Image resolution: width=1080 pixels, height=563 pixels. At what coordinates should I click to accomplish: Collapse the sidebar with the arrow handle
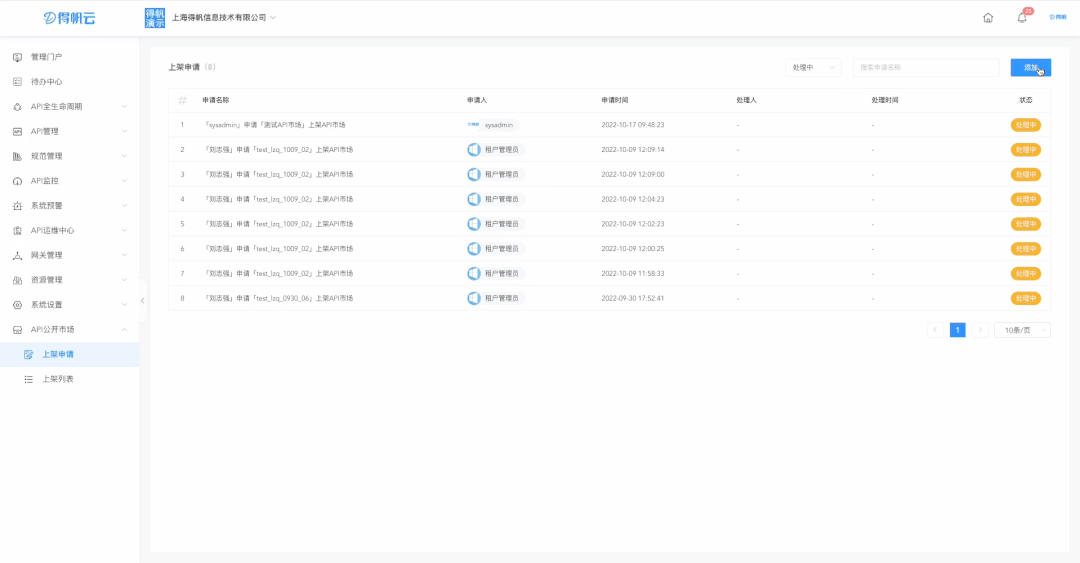tap(143, 300)
